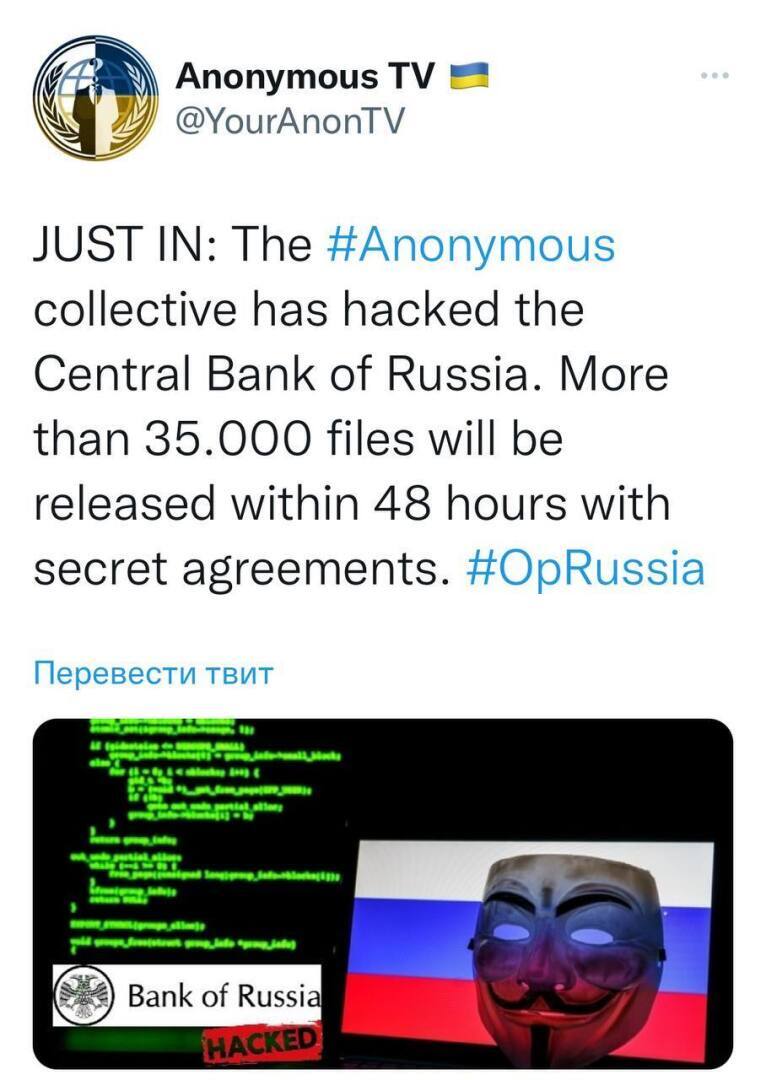Follow the #Anonymous hashtag link
766x1080 pixels.
[x=471, y=245]
